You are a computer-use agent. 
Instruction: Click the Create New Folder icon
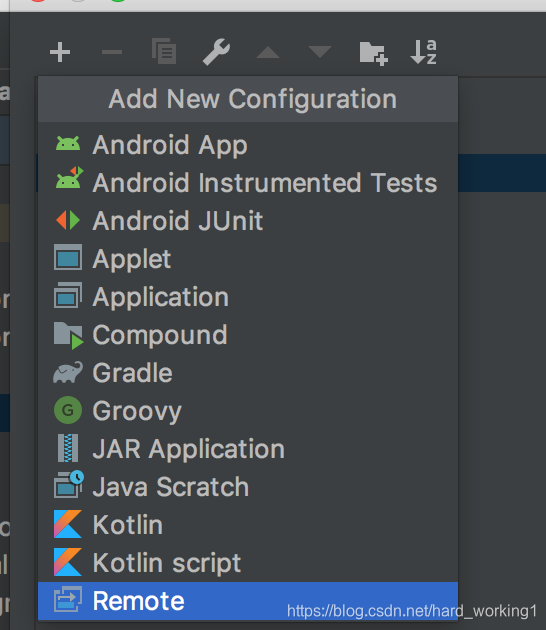click(x=373, y=53)
